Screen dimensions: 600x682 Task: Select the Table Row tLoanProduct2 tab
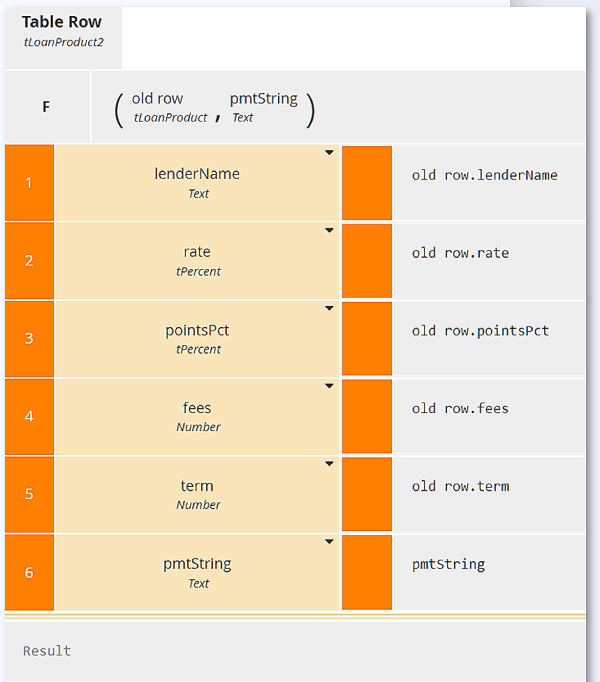63,31
